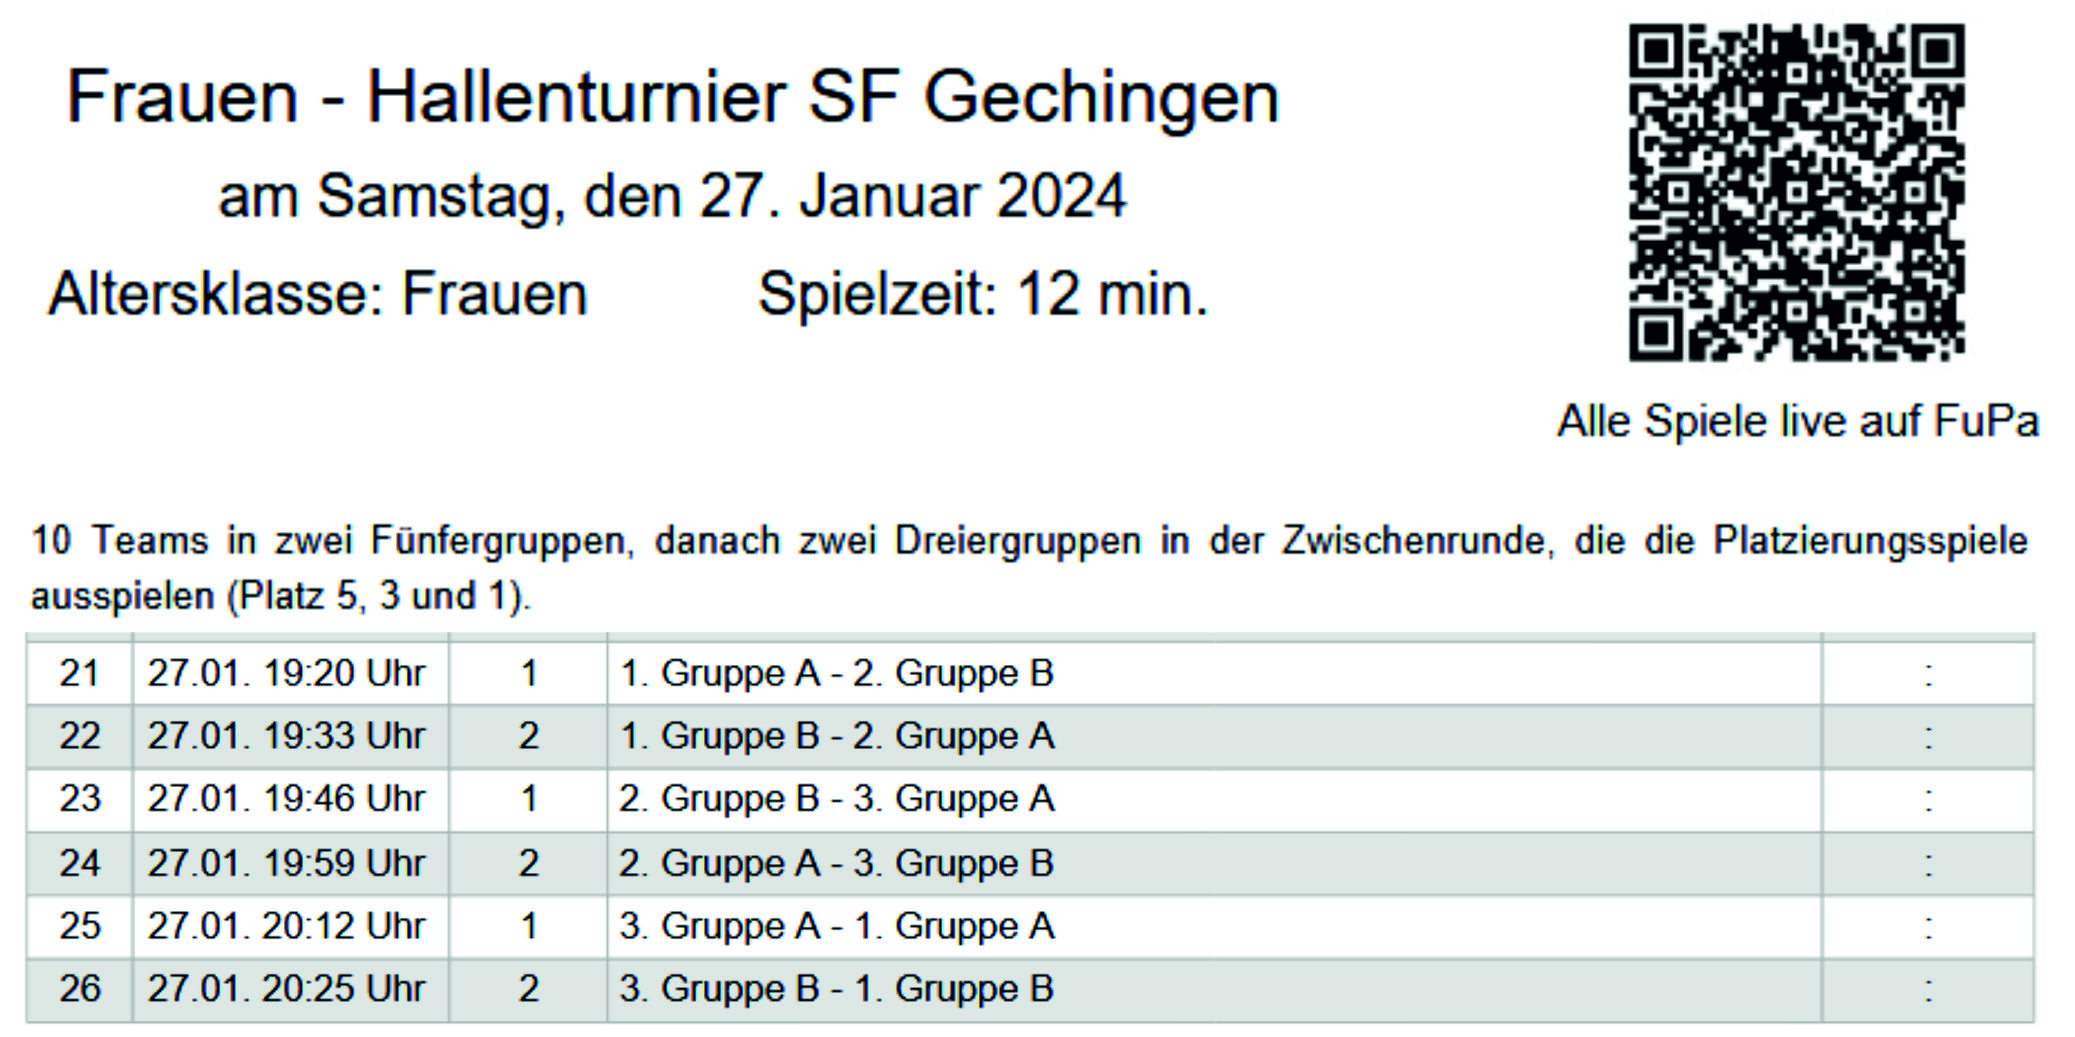Select match number 24 cell
This screenshot has height=1037, width=2075.
pos(80,864)
